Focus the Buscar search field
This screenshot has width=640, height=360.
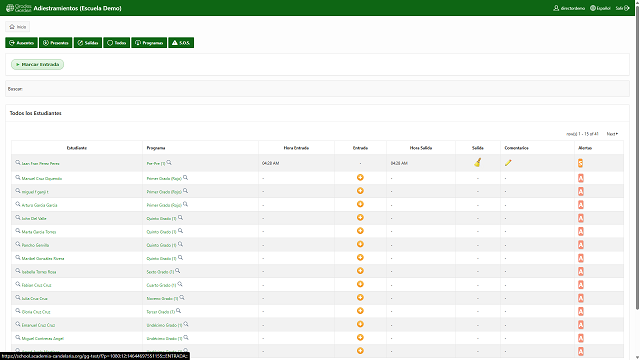[x=317, y=89]
